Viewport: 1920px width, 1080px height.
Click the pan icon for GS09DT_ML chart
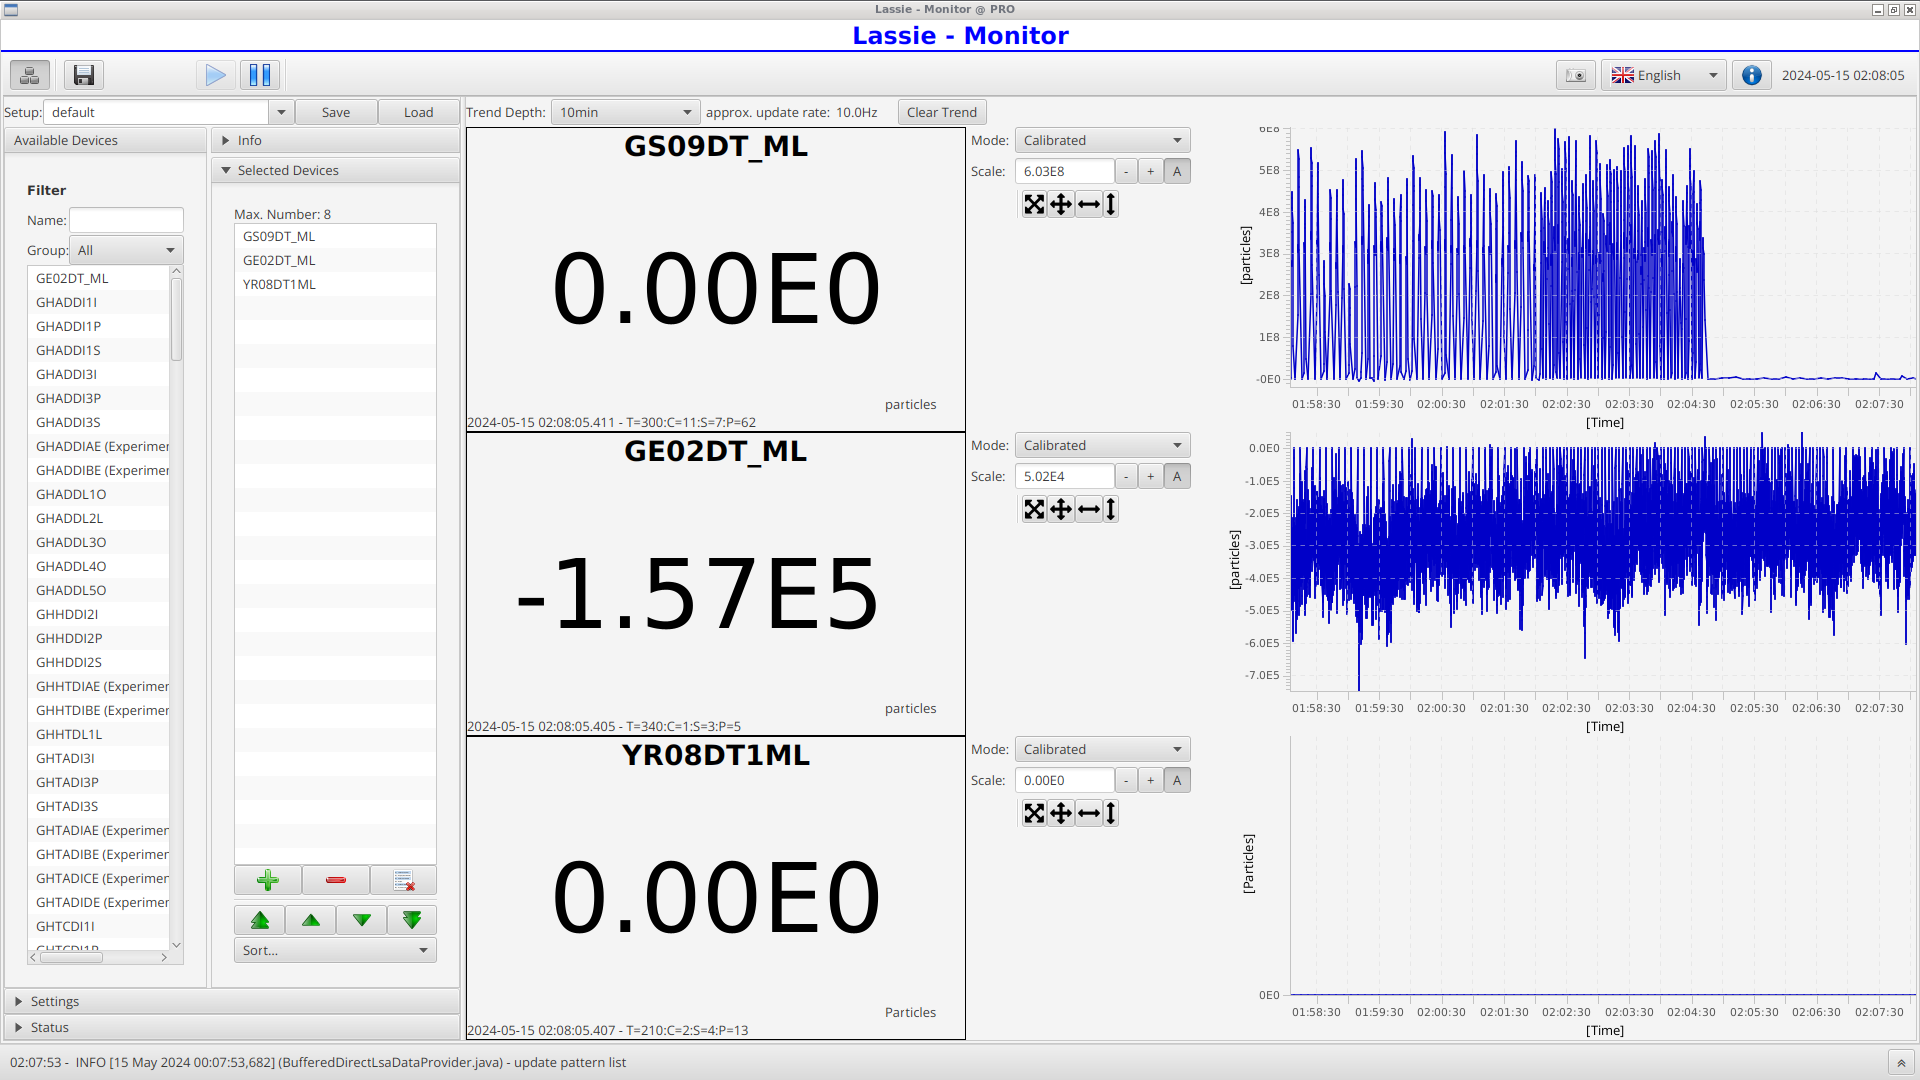[1061, 204]
